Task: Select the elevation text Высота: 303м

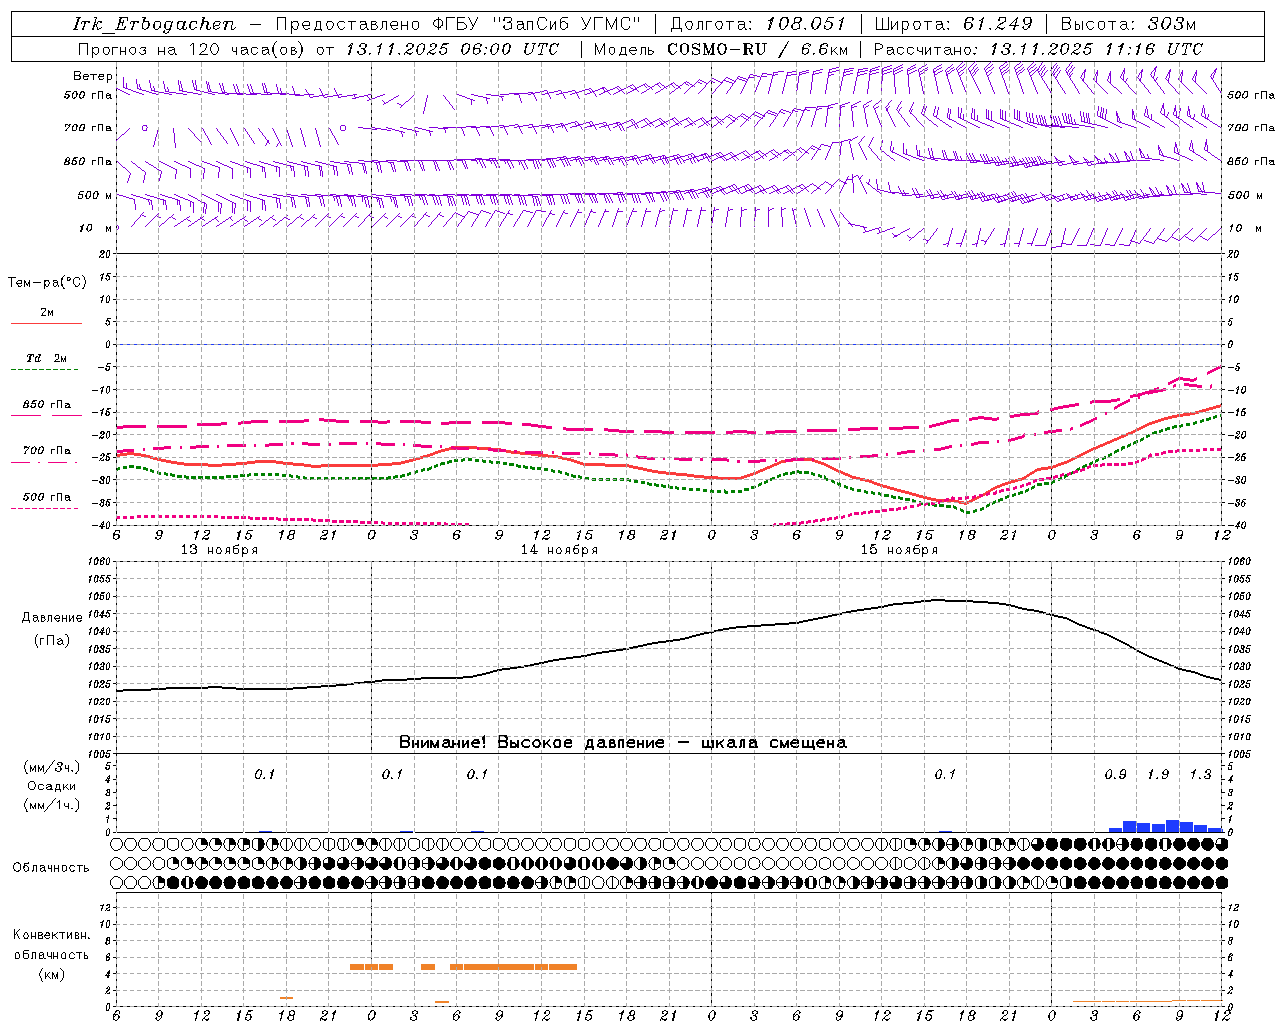Action: [x=1128, y=24]
